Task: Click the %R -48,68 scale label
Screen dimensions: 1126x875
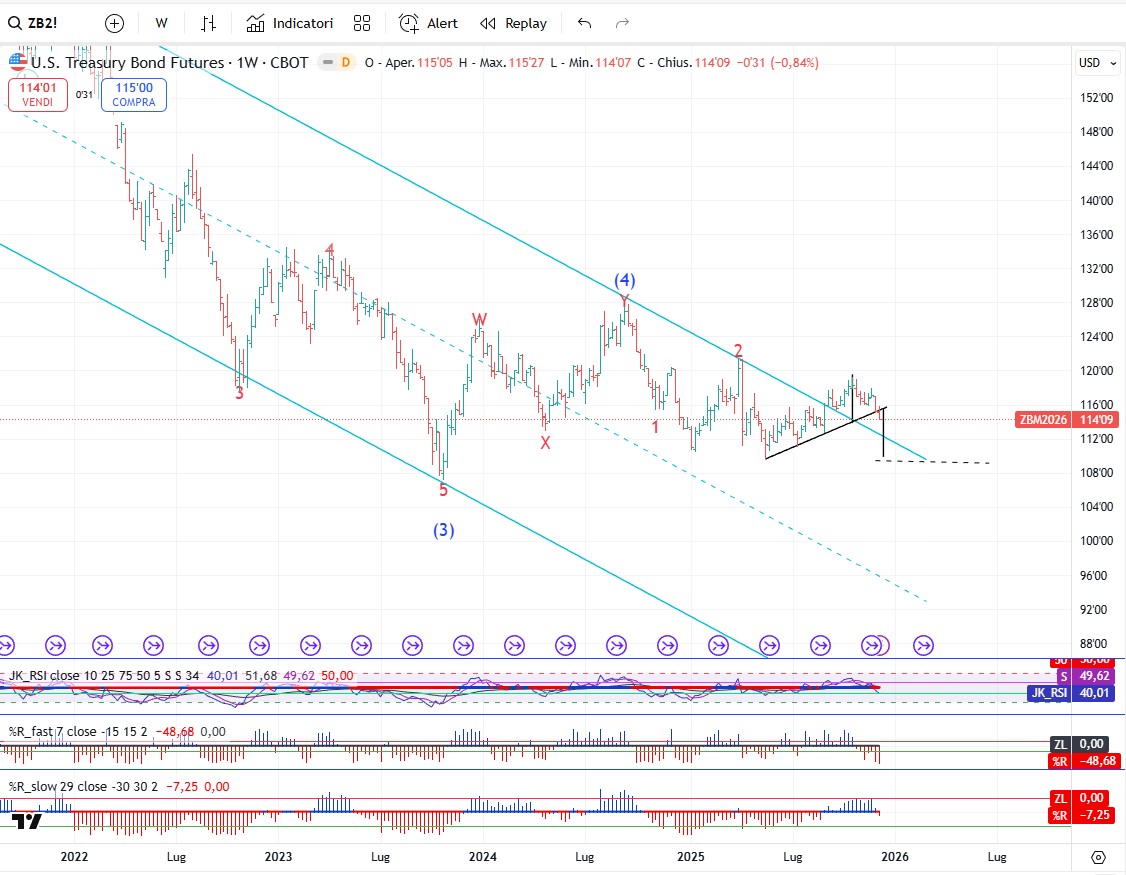Action: coord(1085,761)
